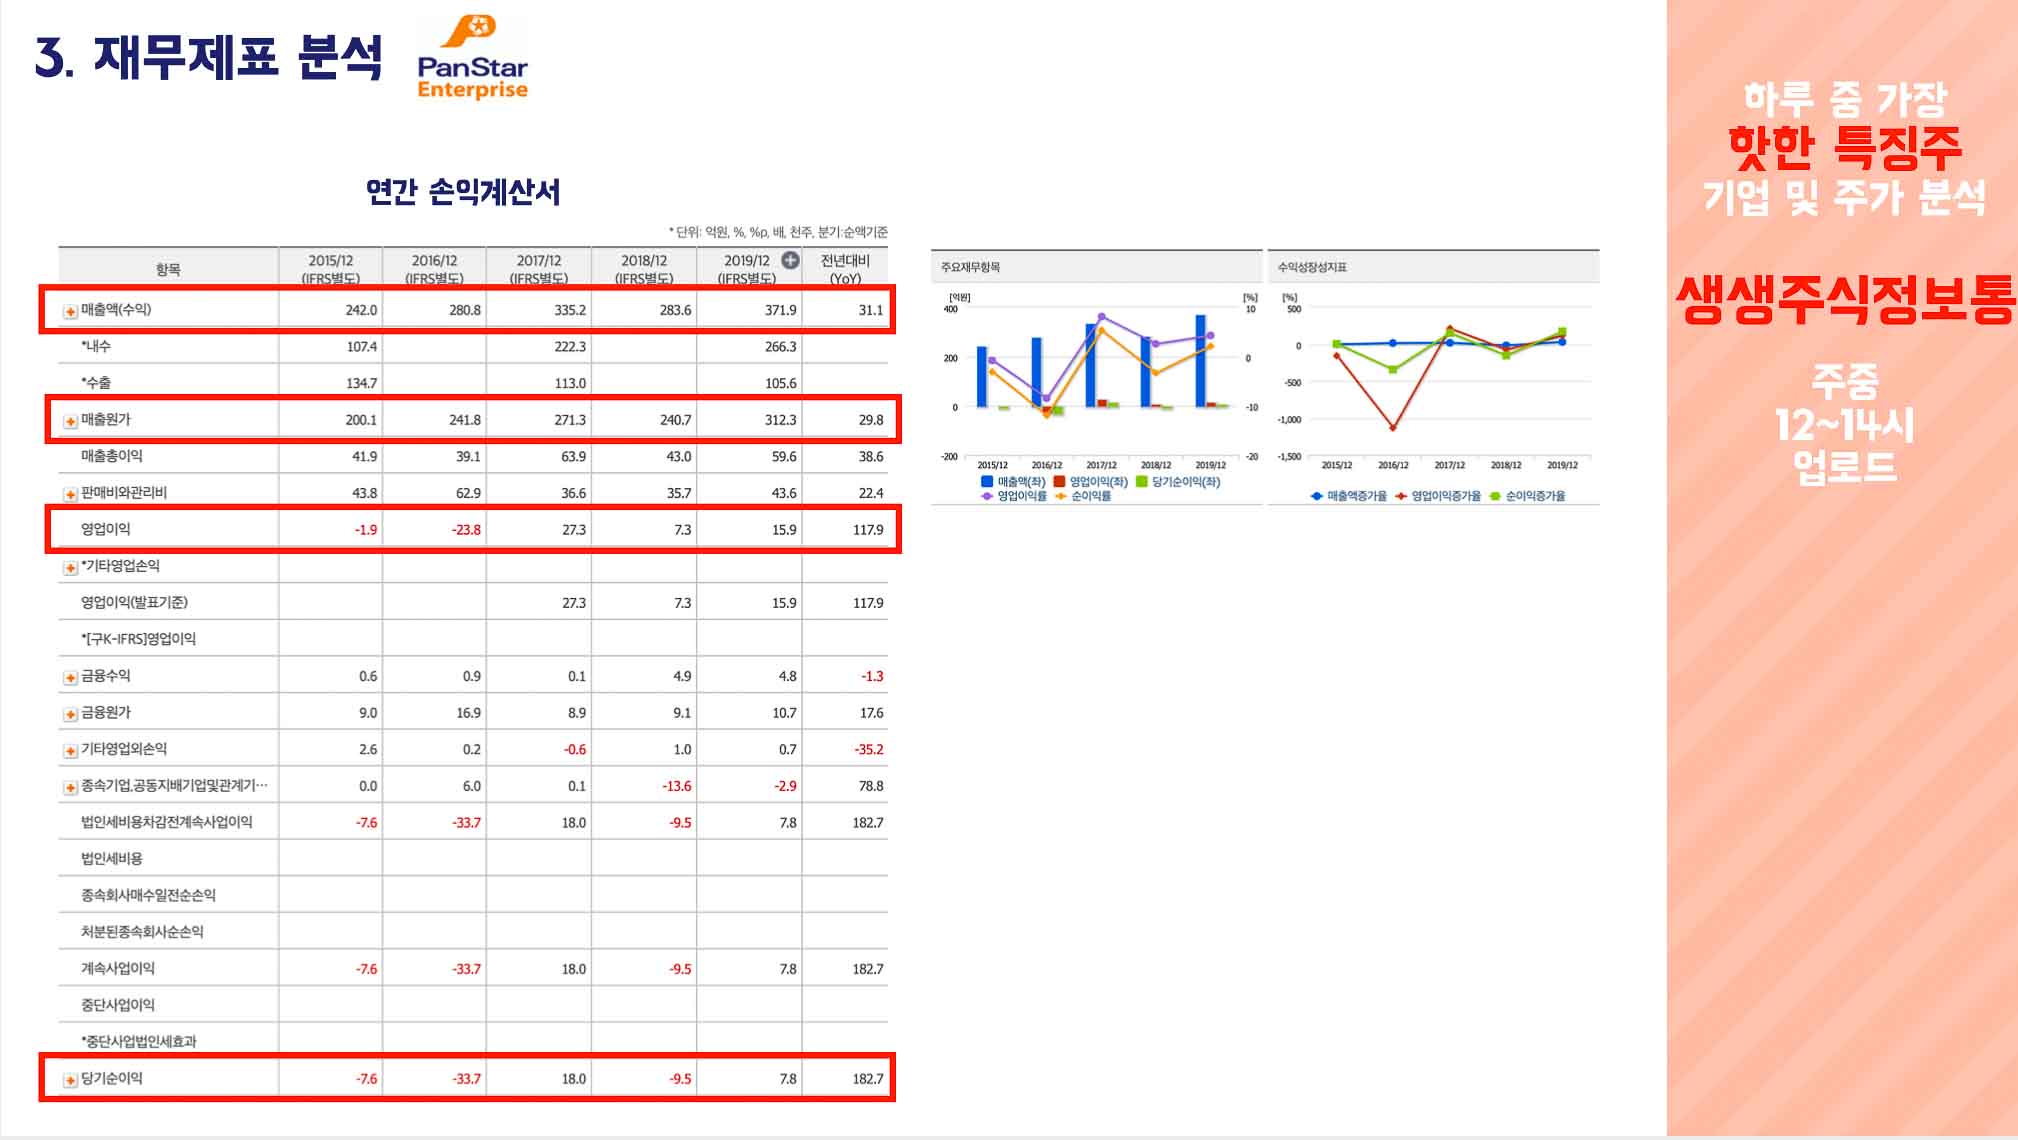Click the 2017/12 column header
The height and width of the screenshot is (1140, 2018).
coord(538,268)
